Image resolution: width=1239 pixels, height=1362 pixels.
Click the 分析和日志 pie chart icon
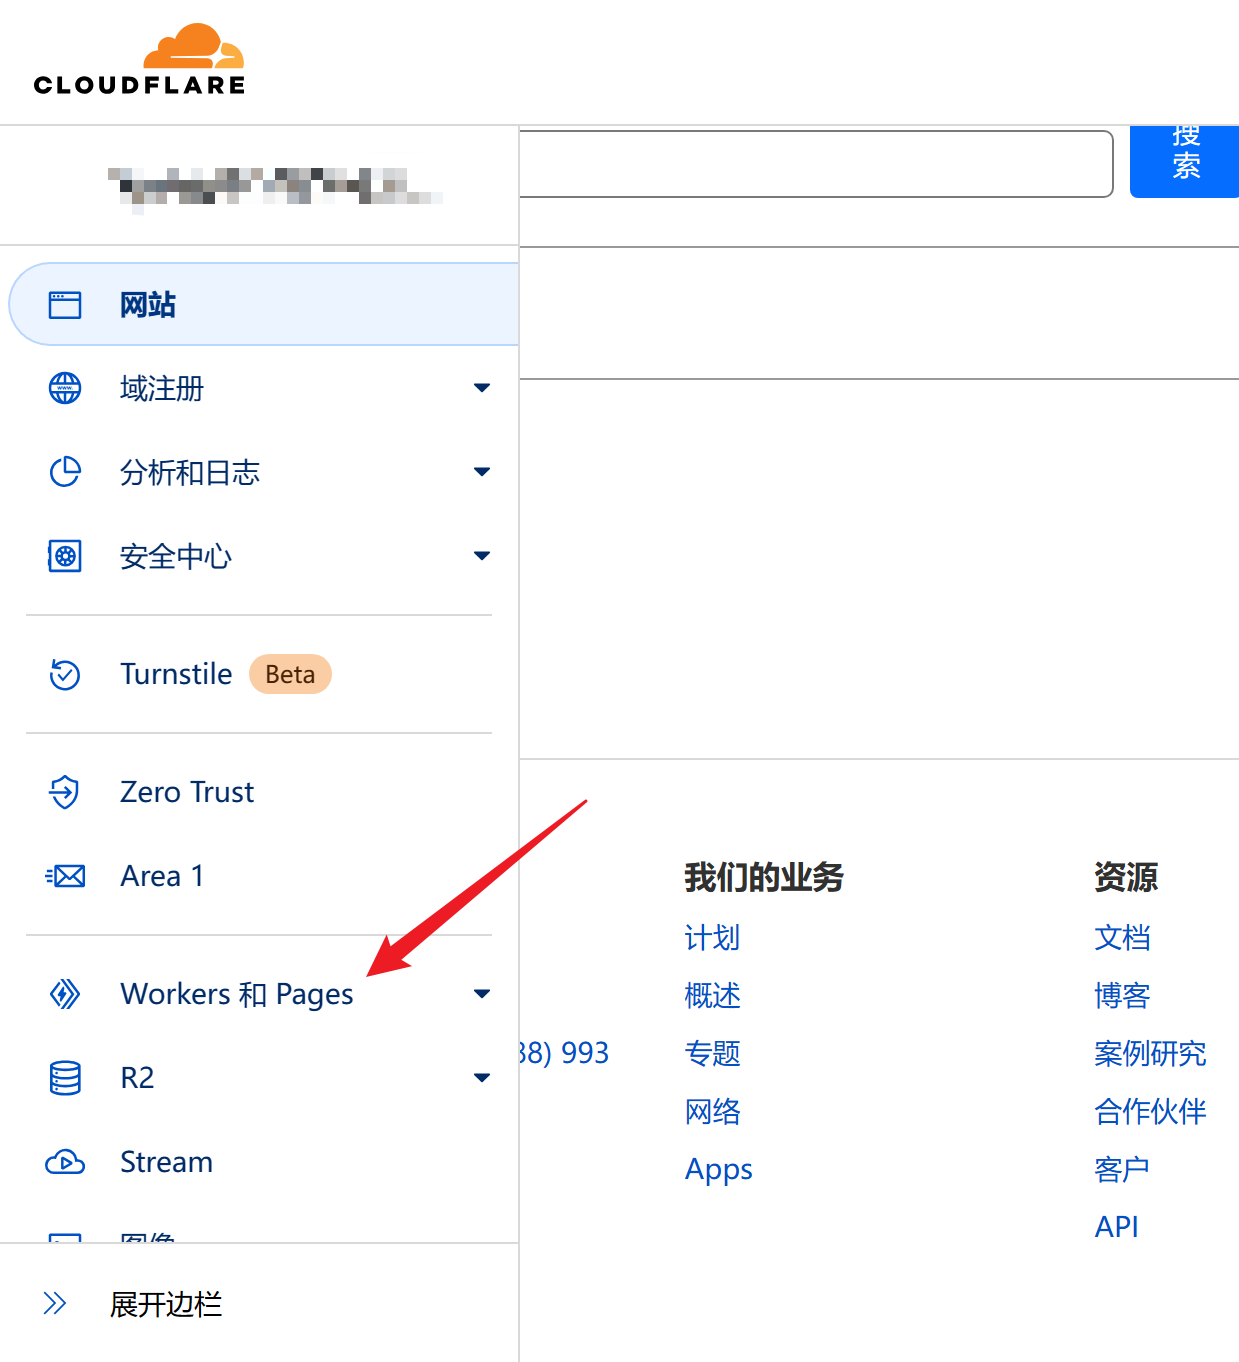tap(65, 472)
